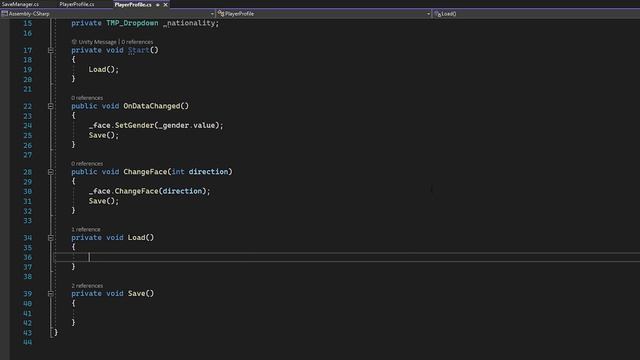Viewport: 640px width, 360px height.
Task: Click _nationality field name on line 15
Action: (189, 23)
